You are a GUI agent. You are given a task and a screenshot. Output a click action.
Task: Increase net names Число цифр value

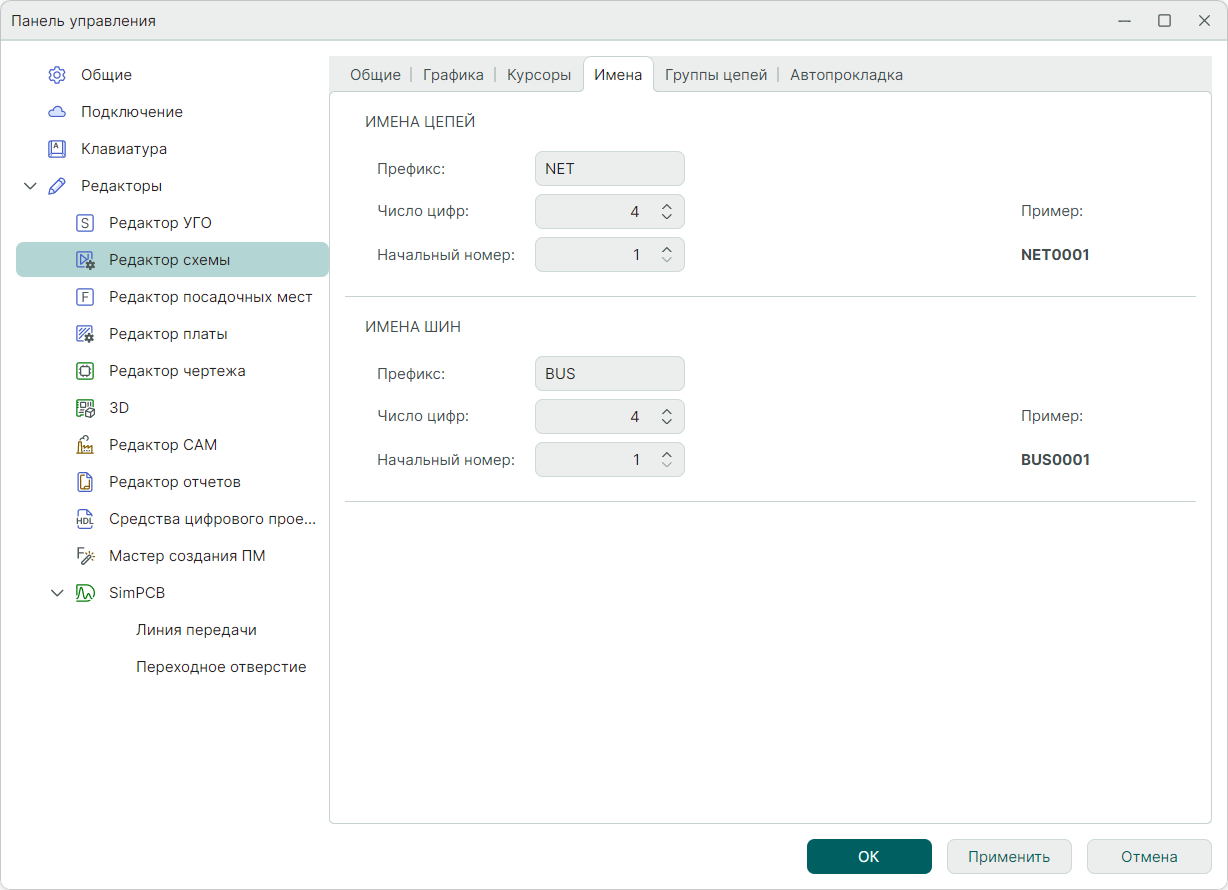coord(667,206)
